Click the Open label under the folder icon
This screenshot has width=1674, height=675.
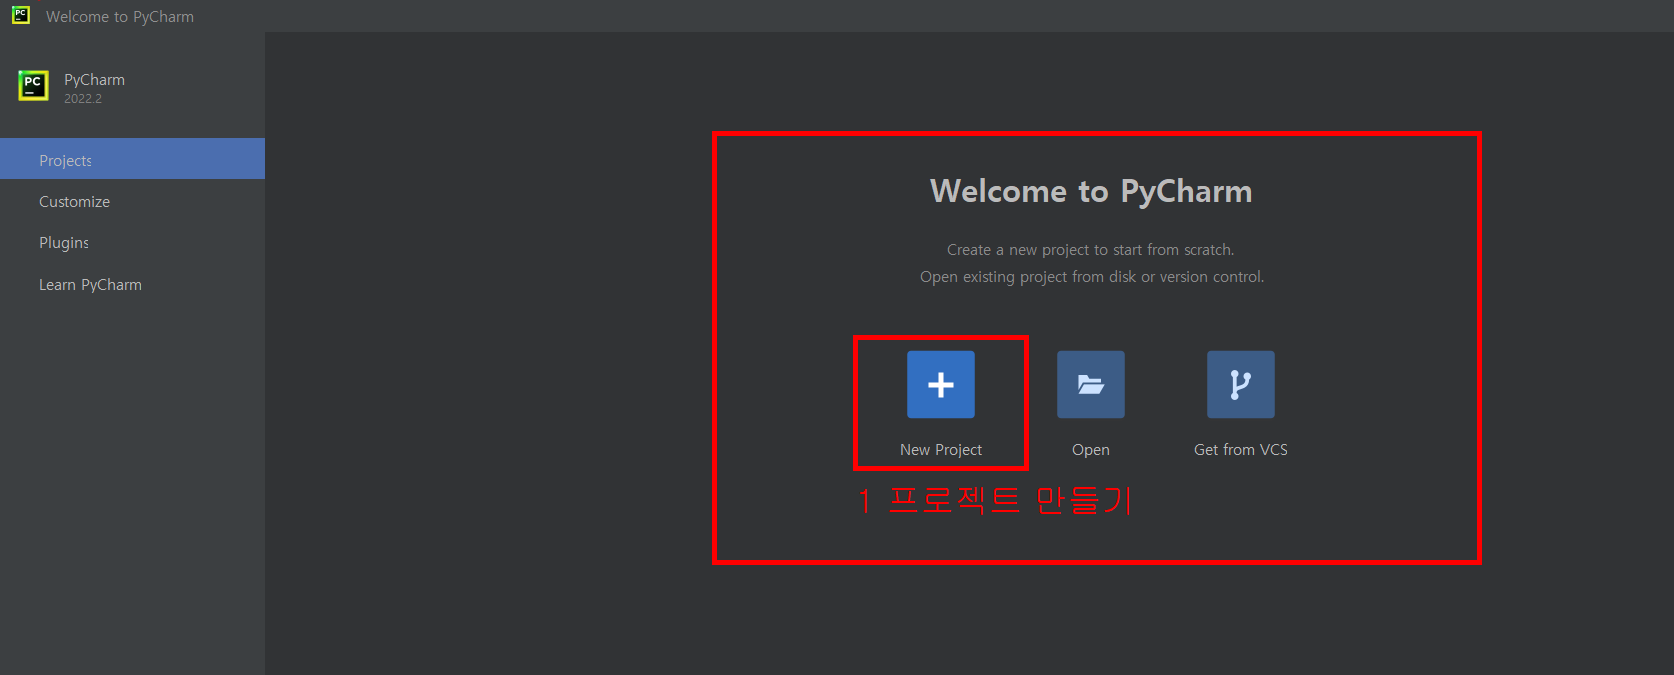click(x=1091, y=450)
